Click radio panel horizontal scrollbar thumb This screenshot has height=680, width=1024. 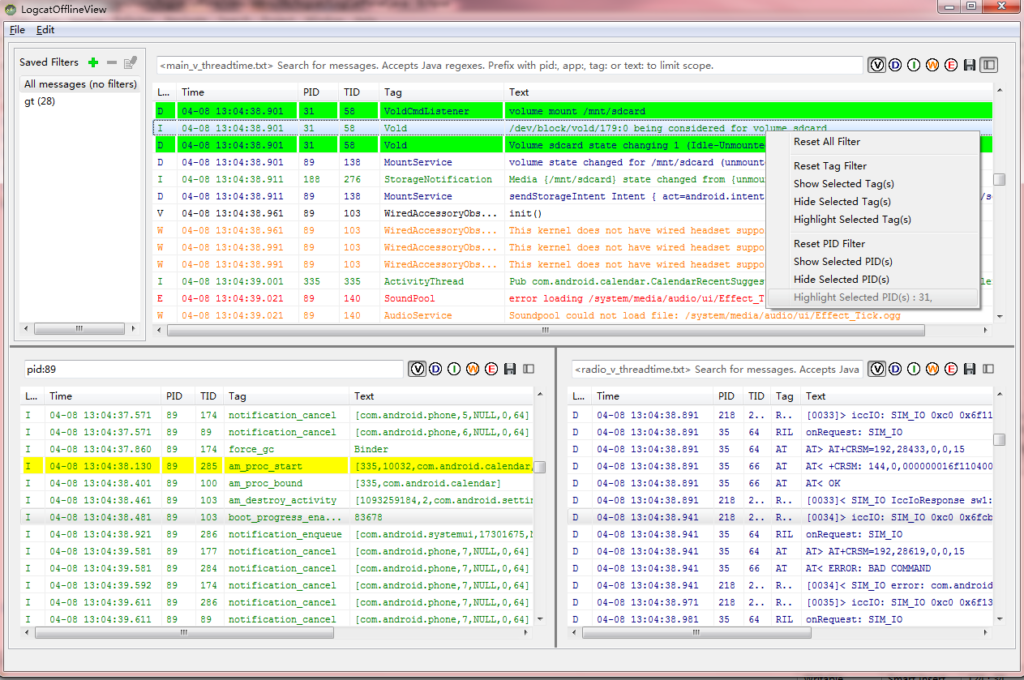(697, 632)
